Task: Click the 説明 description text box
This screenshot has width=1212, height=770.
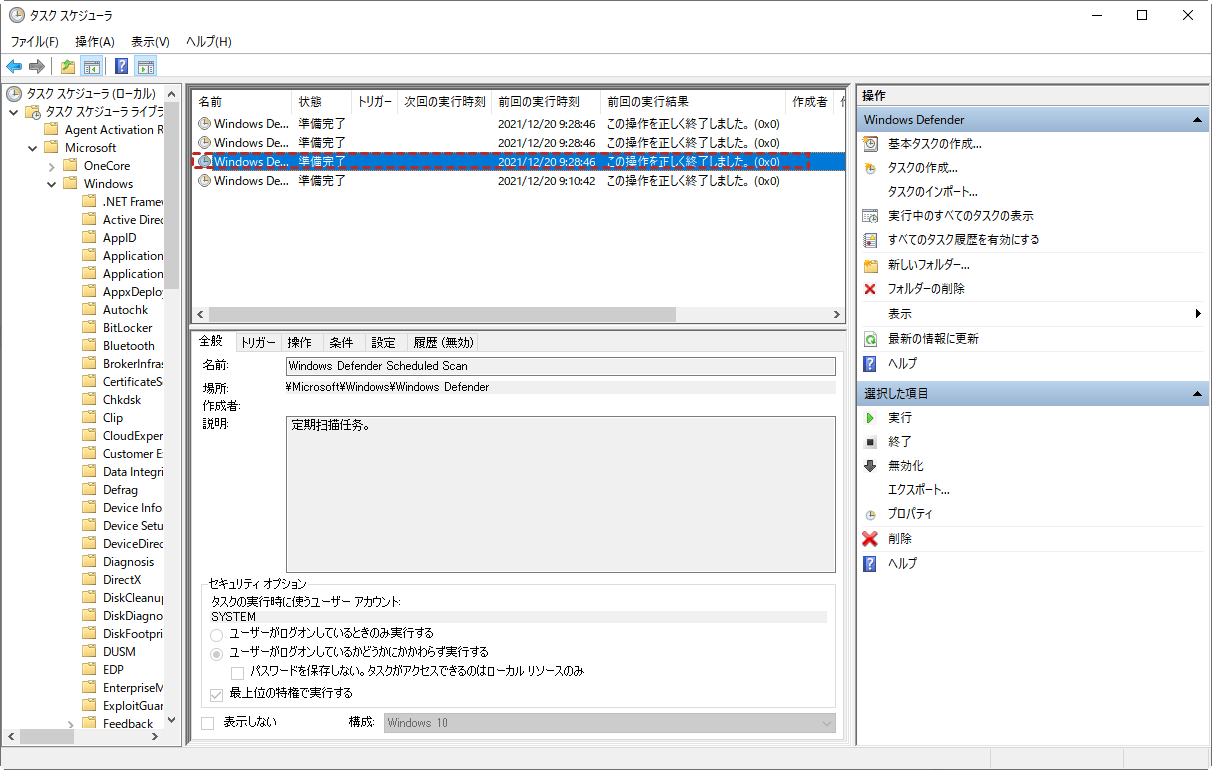Action: [x=560, y=494]
